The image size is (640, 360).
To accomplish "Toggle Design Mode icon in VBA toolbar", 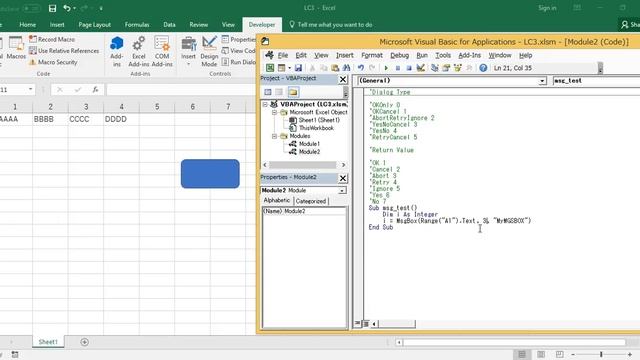I will click(x=420, y=68).
